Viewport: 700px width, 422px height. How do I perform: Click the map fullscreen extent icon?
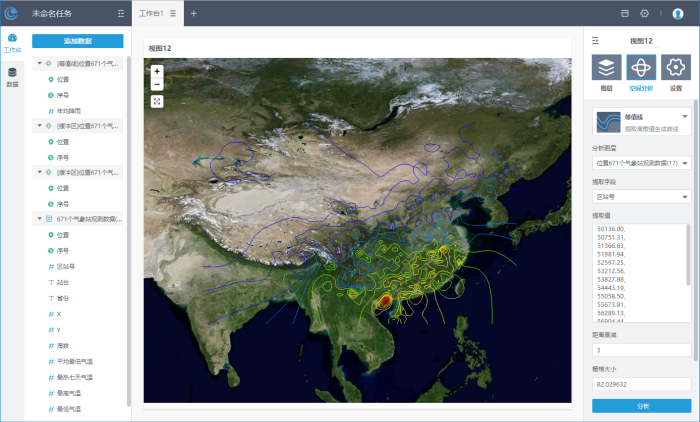pos(157,101)
